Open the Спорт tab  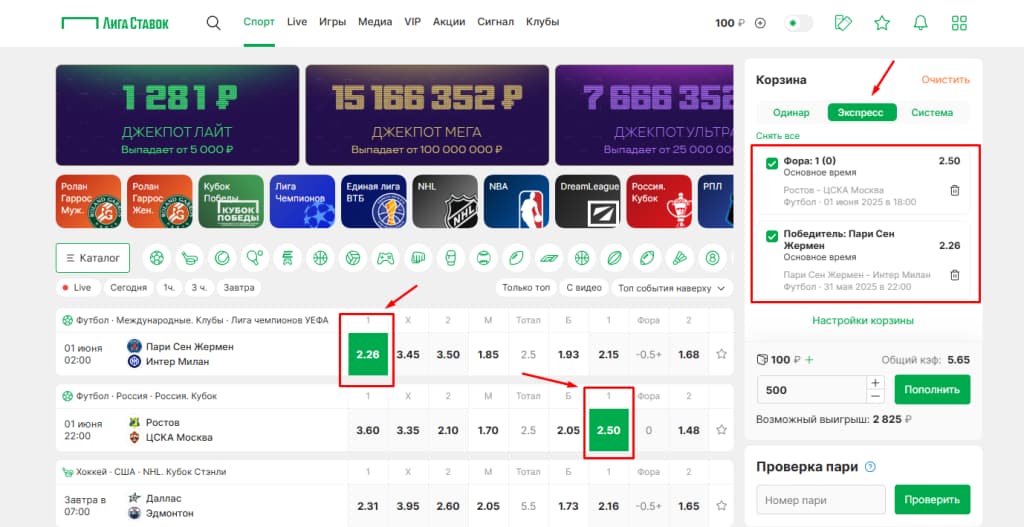click(x=259, y=22)
